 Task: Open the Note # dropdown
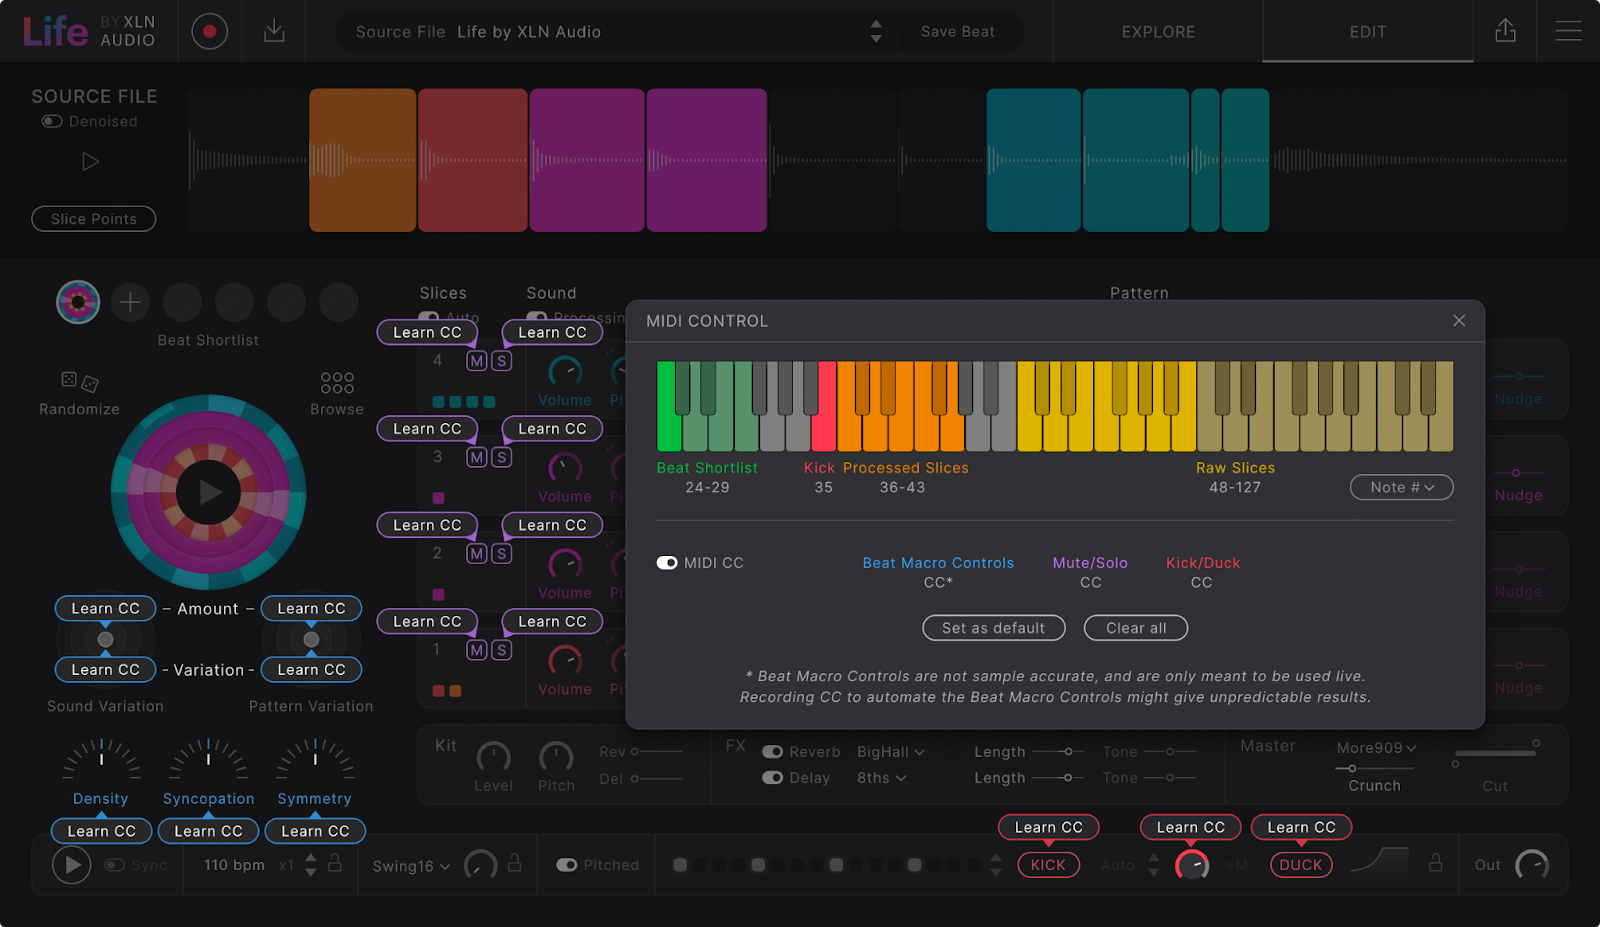click(x=1402, y=487)
